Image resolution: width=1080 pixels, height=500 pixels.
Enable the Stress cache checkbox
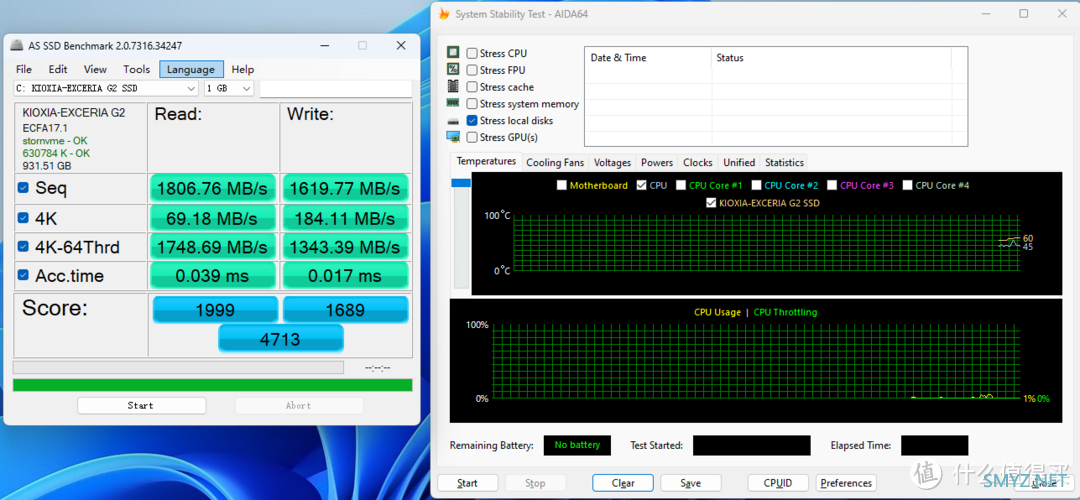tap(472, 87)
